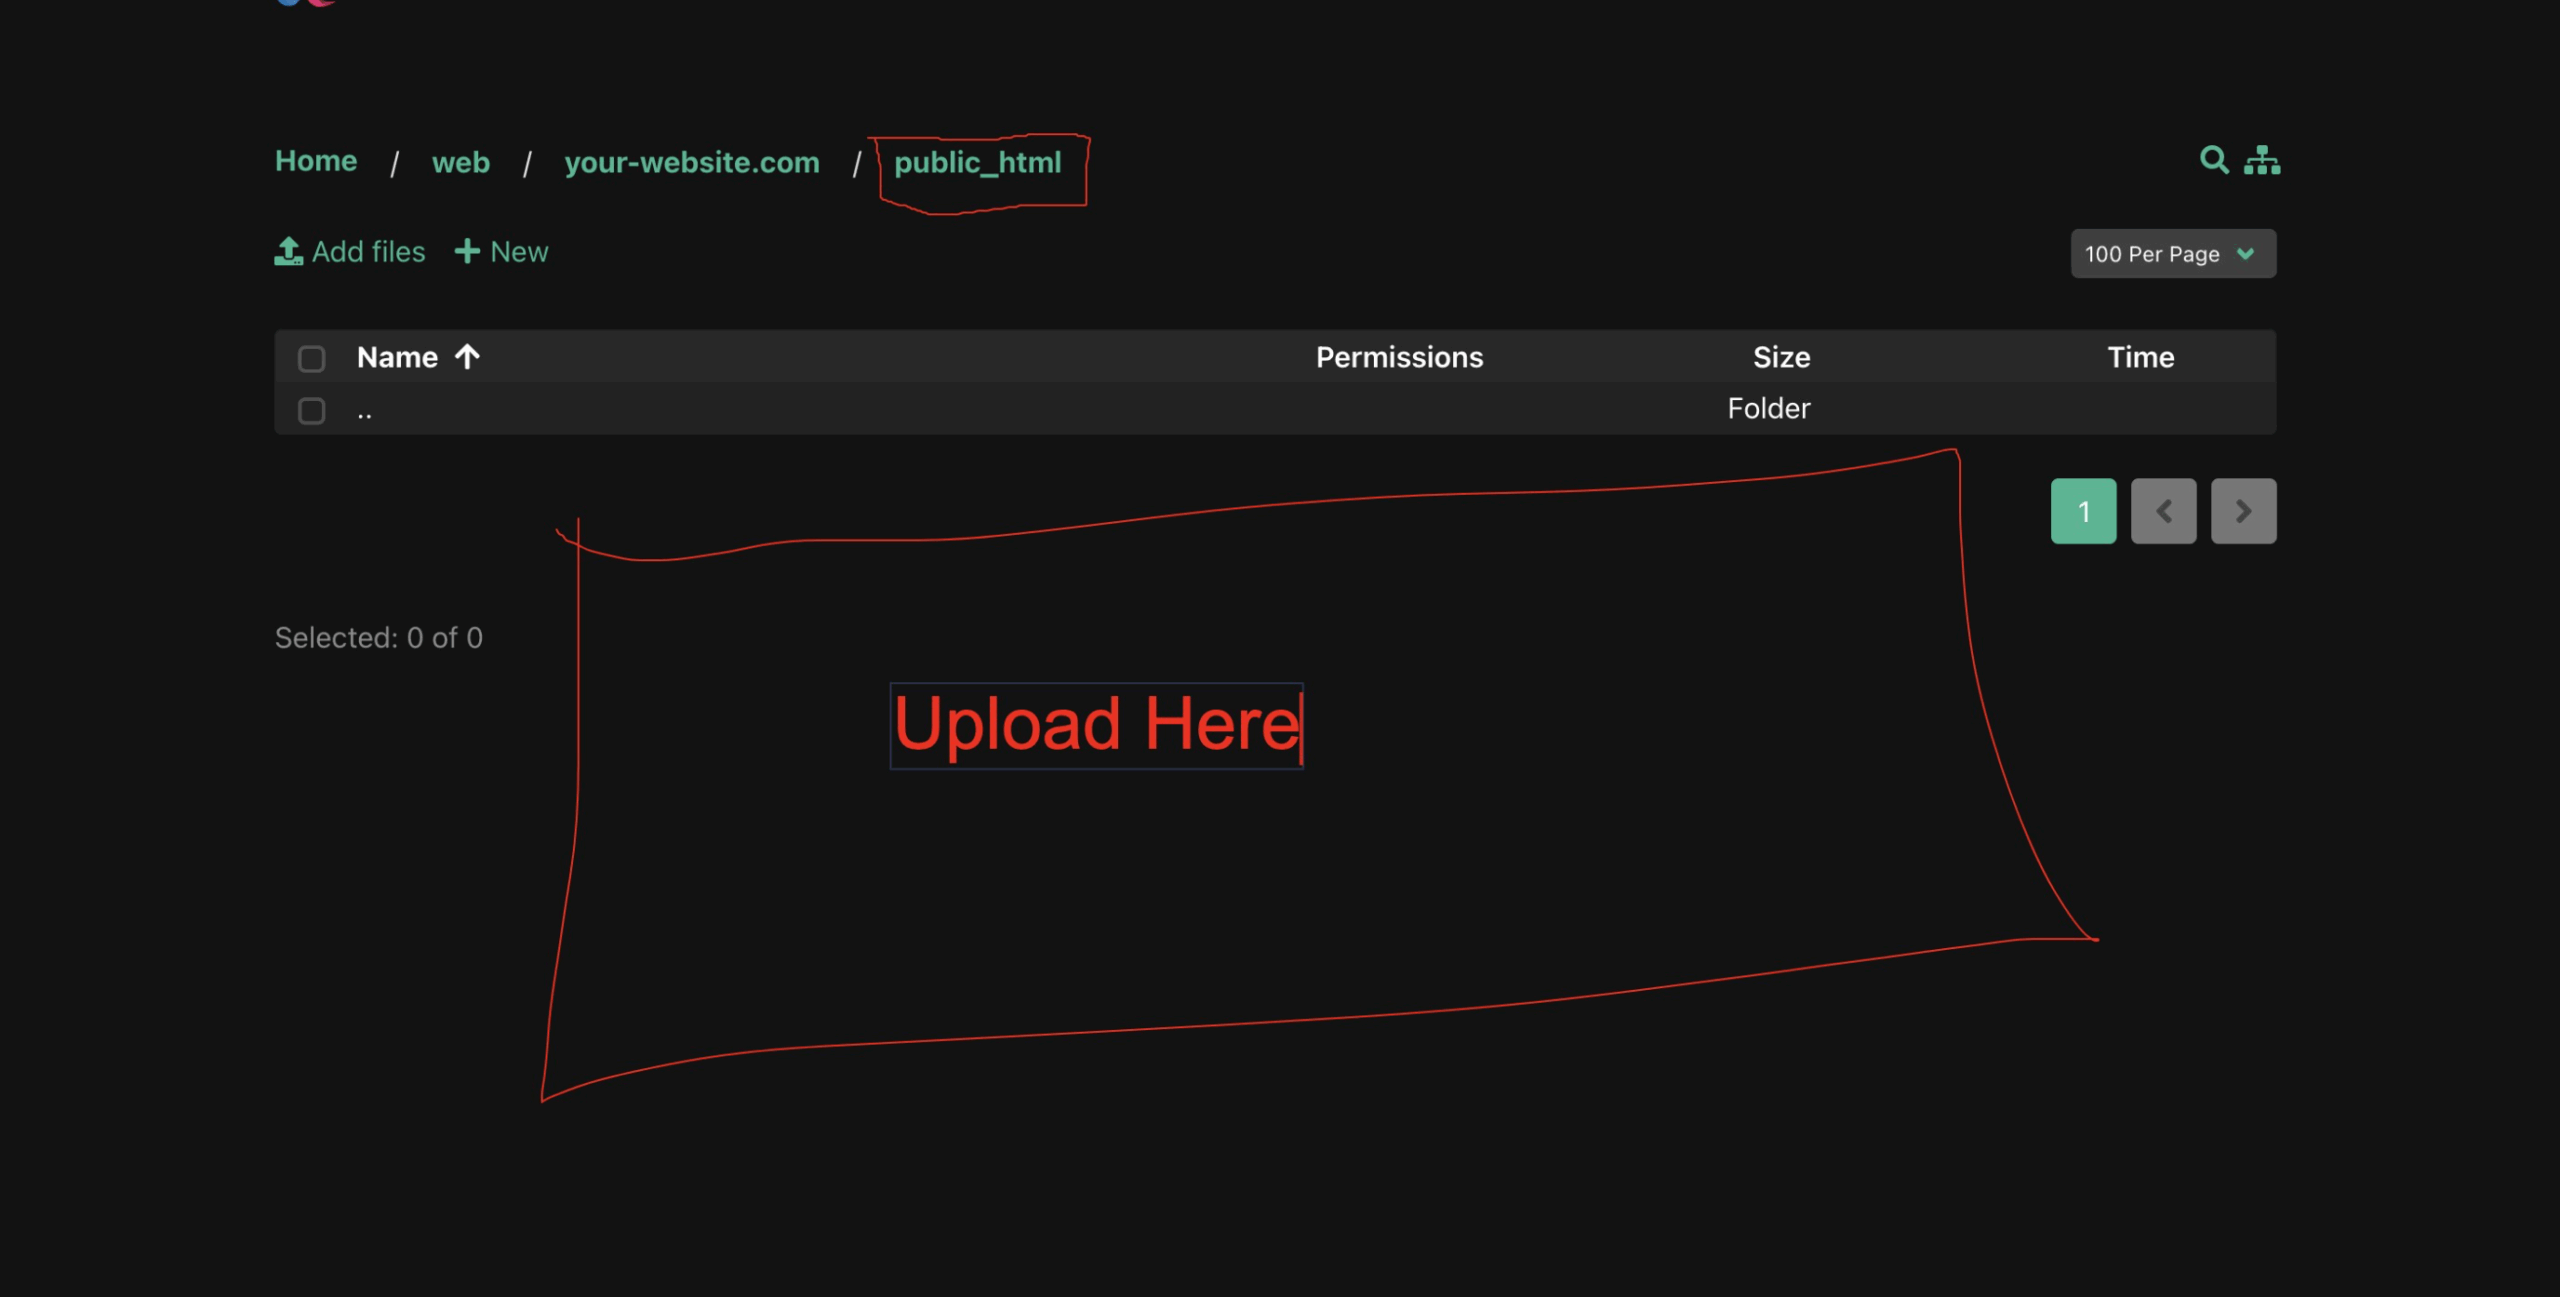Screen dimensions: 2560x1297
Task: Open the 100 Per Page dropdown
Action: pyautogui.click(x=2173, y=253)
